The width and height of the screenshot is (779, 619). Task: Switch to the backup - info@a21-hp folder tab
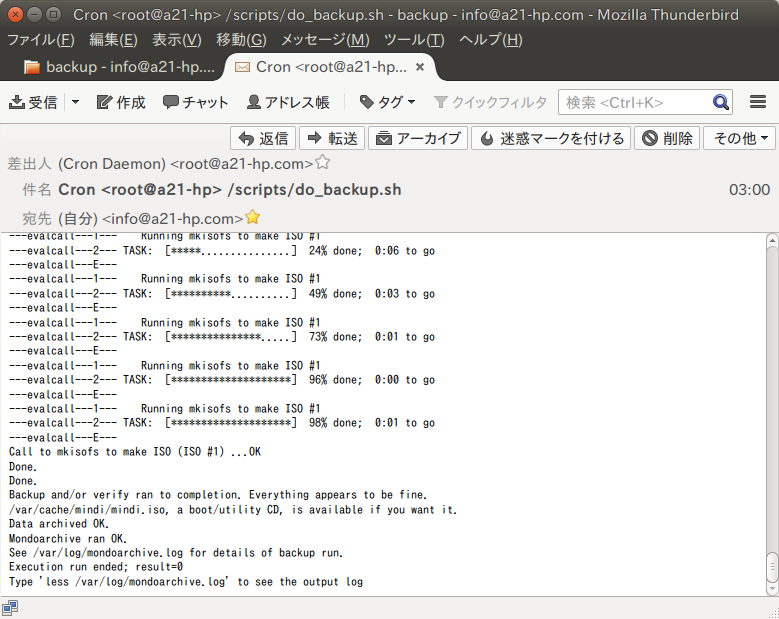[x=119, y=67]
